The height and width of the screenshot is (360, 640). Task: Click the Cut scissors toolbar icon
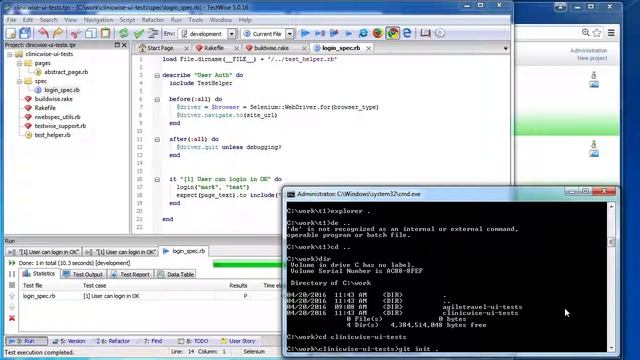76,33
